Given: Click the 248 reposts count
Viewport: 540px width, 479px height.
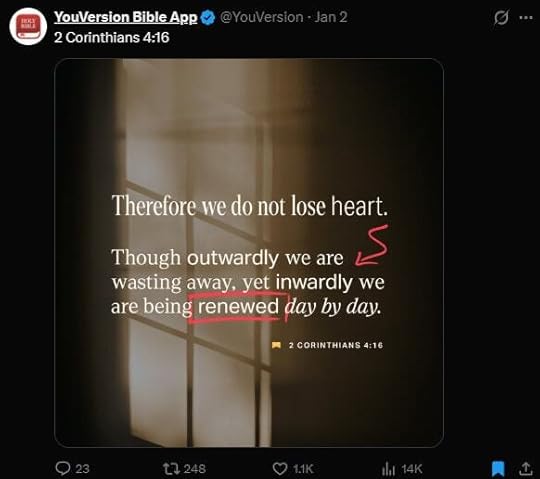Looking at the screenshot, I should (195, 469).
